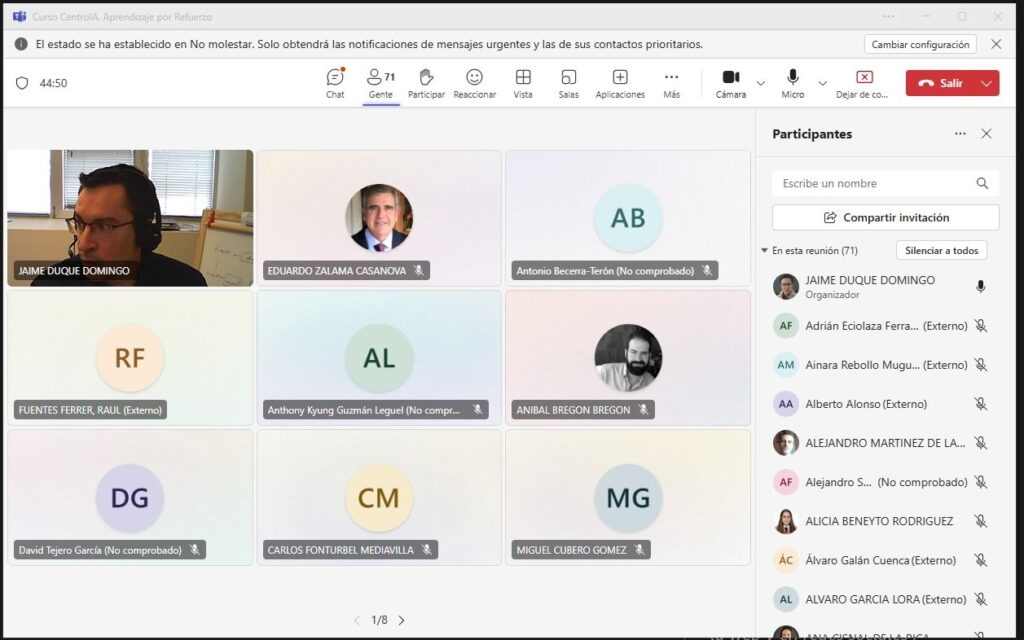
Task: Click the Teams logo in title bar
Action: coord(20,16)
